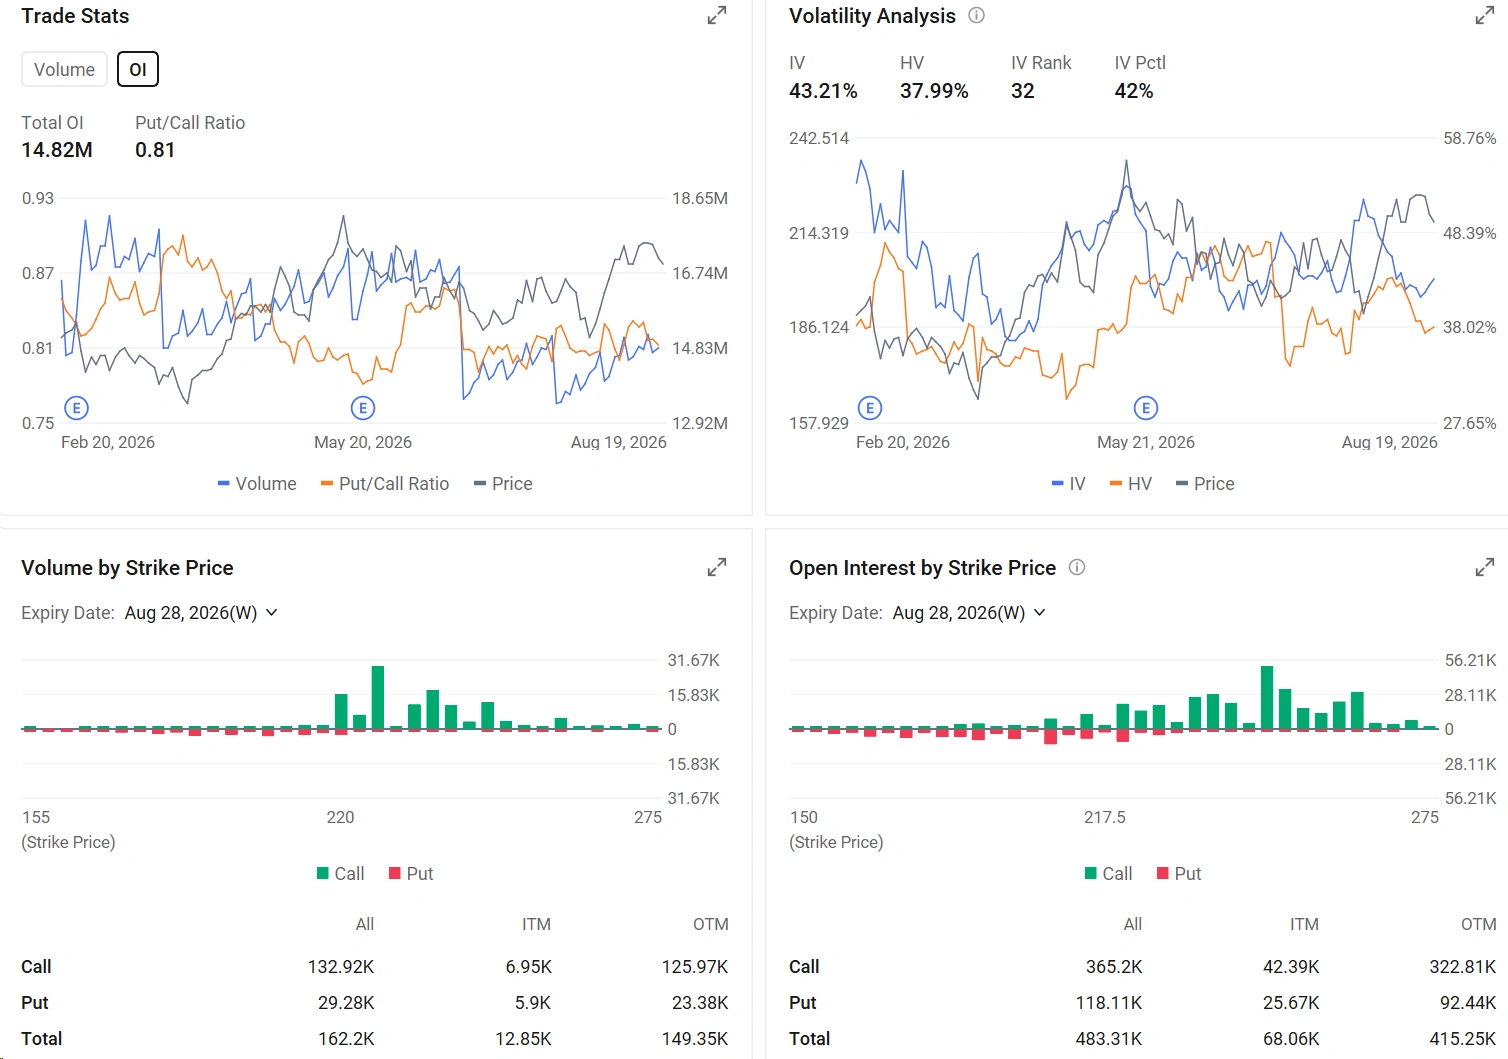Toggle the IV series in Volatility legend
The width and height of the screenshot is (1508, 1059).
(x=1068, y=484)
